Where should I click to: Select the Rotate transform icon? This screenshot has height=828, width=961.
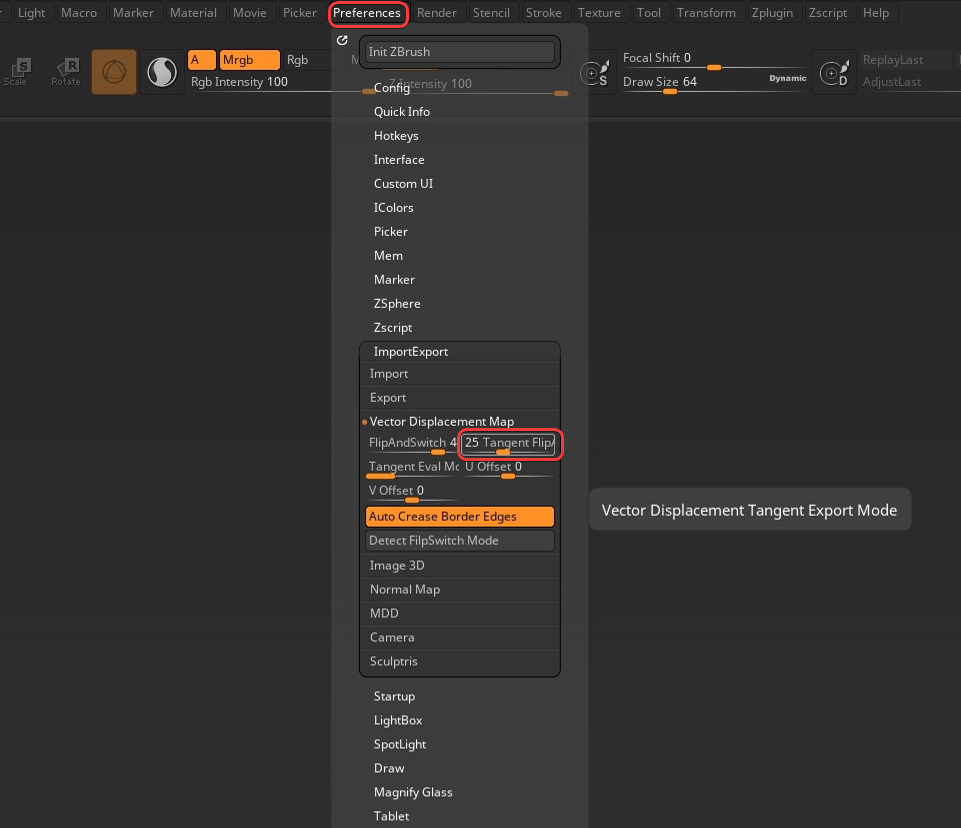pos(66,72)
